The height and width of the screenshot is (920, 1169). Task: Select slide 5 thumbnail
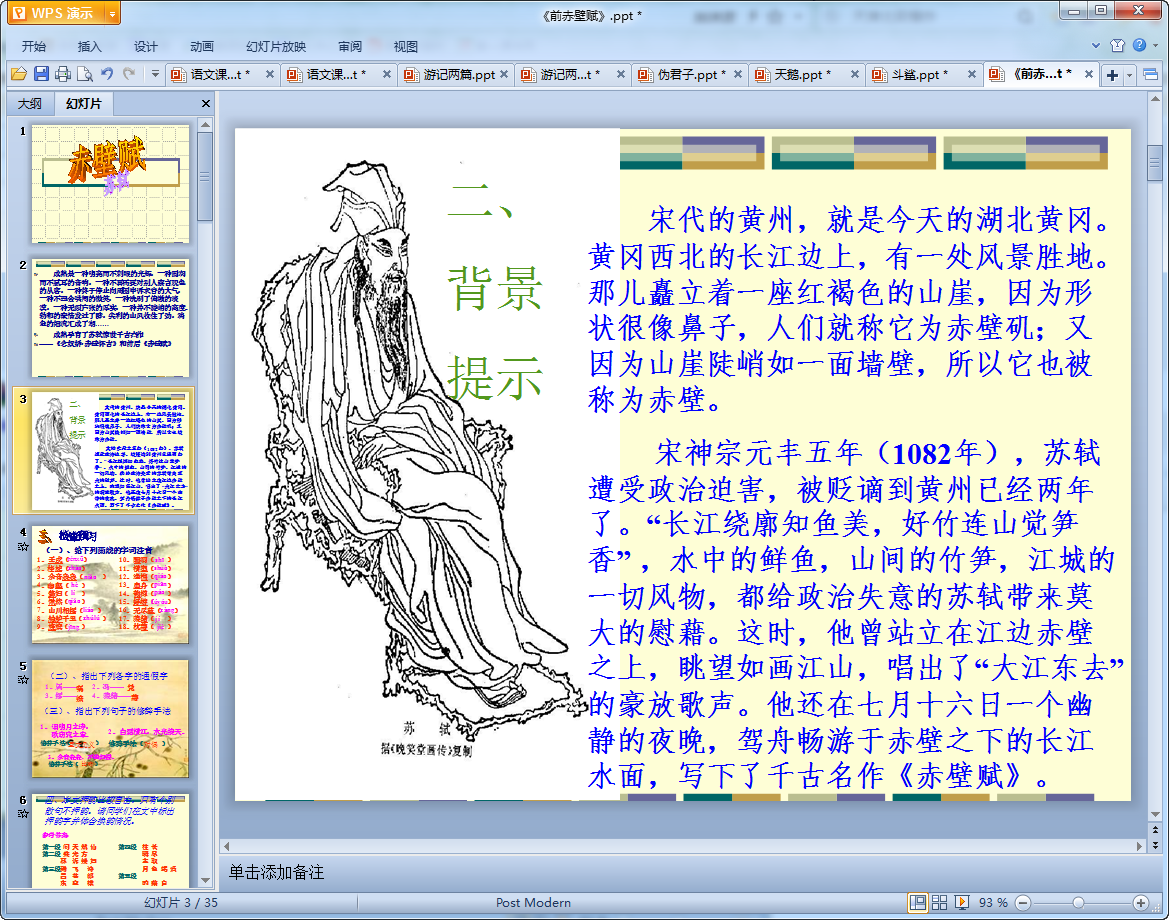tap(110, 719)
